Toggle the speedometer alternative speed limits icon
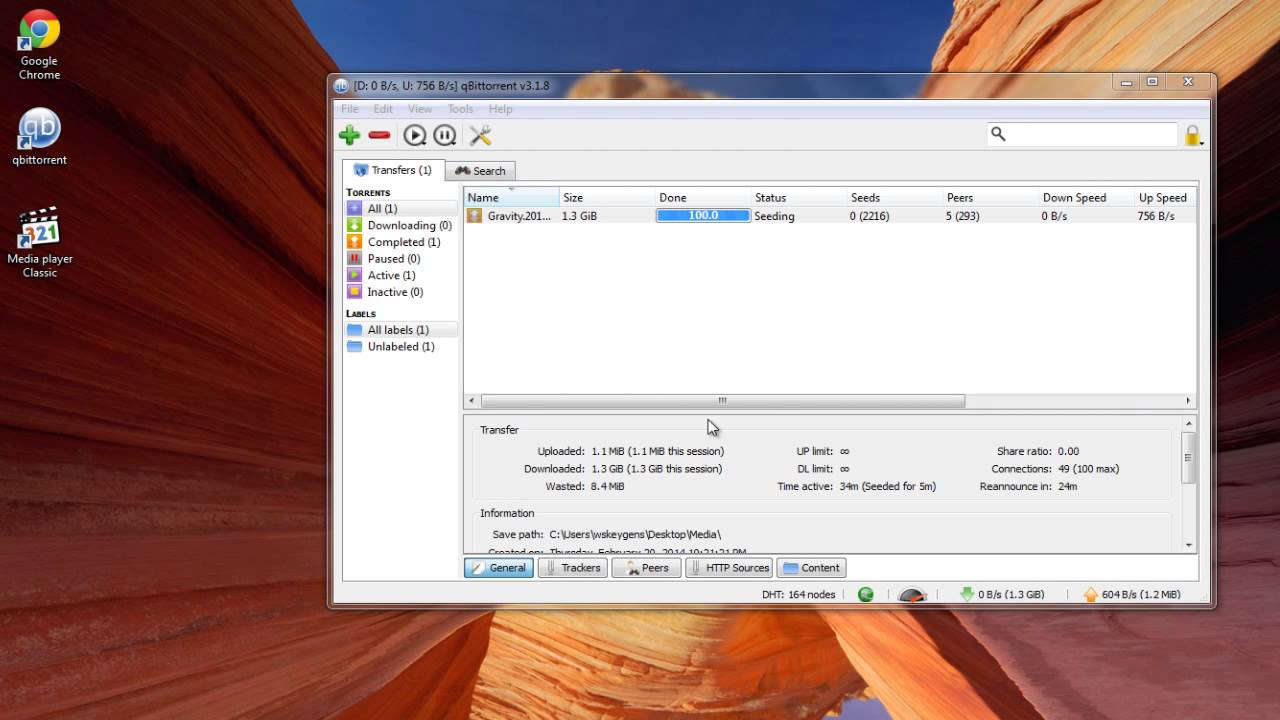This screenshot has height=720, width=1280. 912,595
